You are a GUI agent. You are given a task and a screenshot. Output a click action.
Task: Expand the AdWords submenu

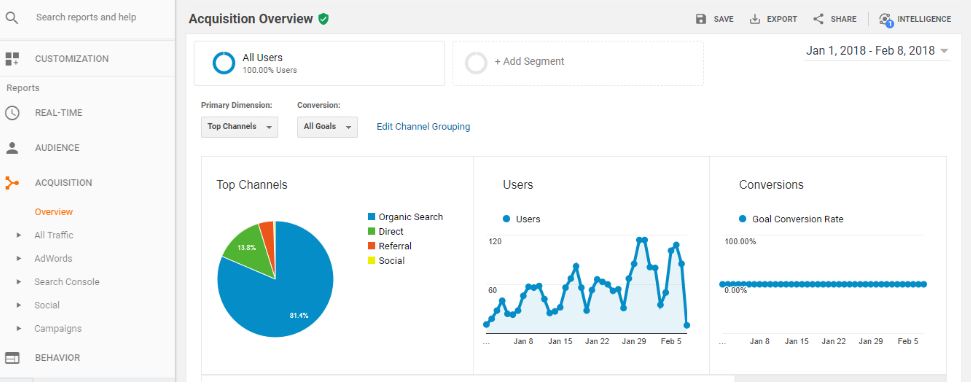tap(19, 259)
